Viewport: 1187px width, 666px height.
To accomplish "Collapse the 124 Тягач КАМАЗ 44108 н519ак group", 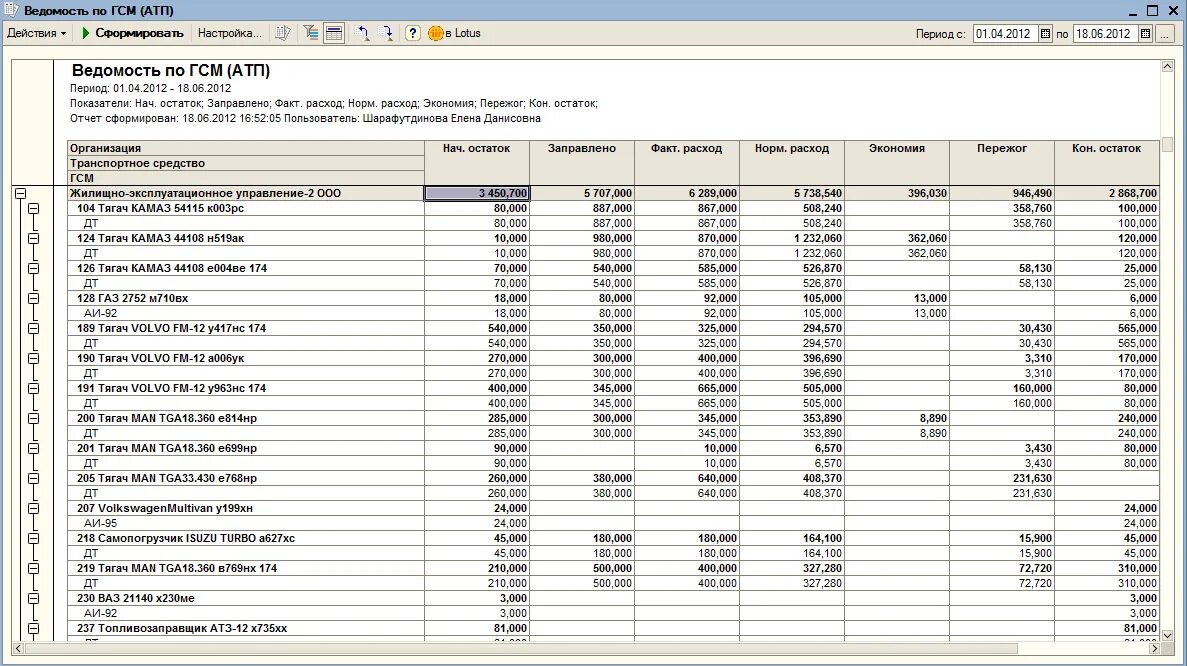I will (33, 238).
